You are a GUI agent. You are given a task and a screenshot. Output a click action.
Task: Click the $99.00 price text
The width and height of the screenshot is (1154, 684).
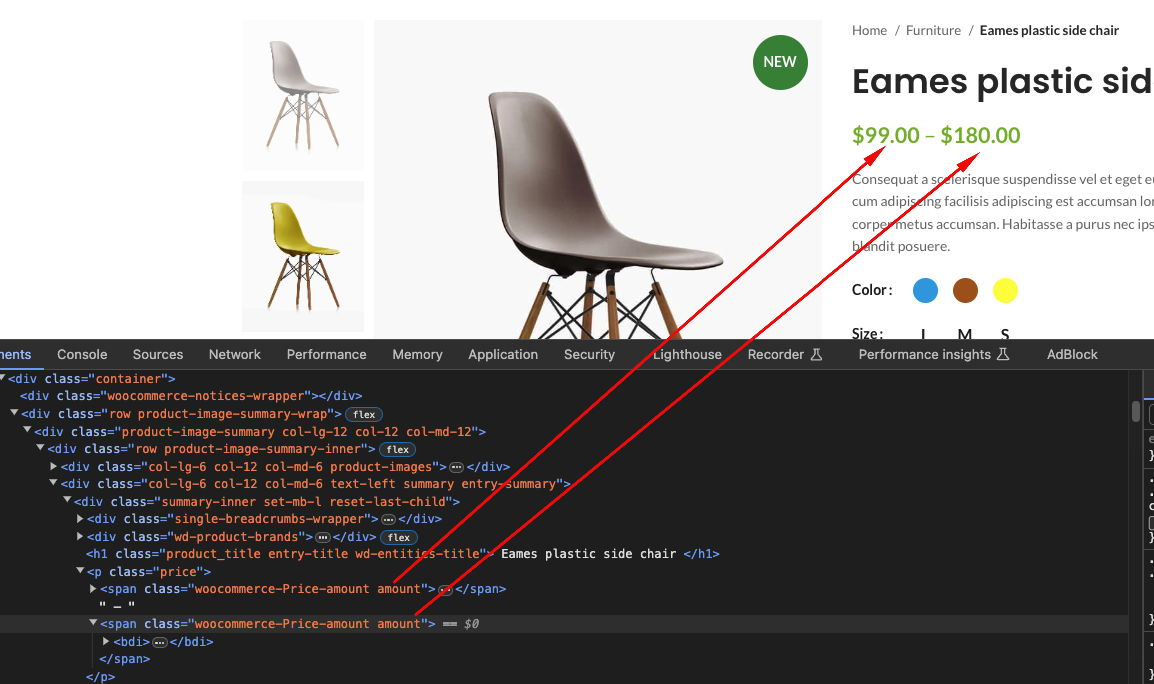(x=885, y=135)
